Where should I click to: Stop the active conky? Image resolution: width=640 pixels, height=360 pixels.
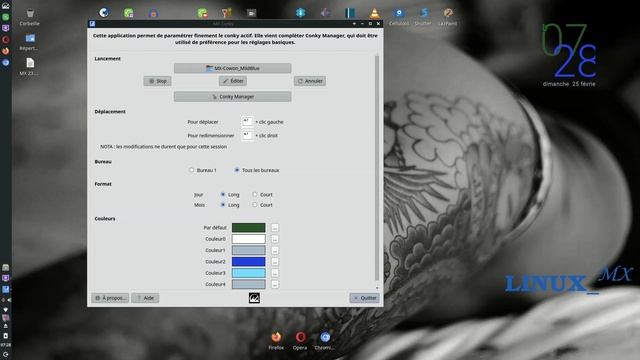coord(158,81)
